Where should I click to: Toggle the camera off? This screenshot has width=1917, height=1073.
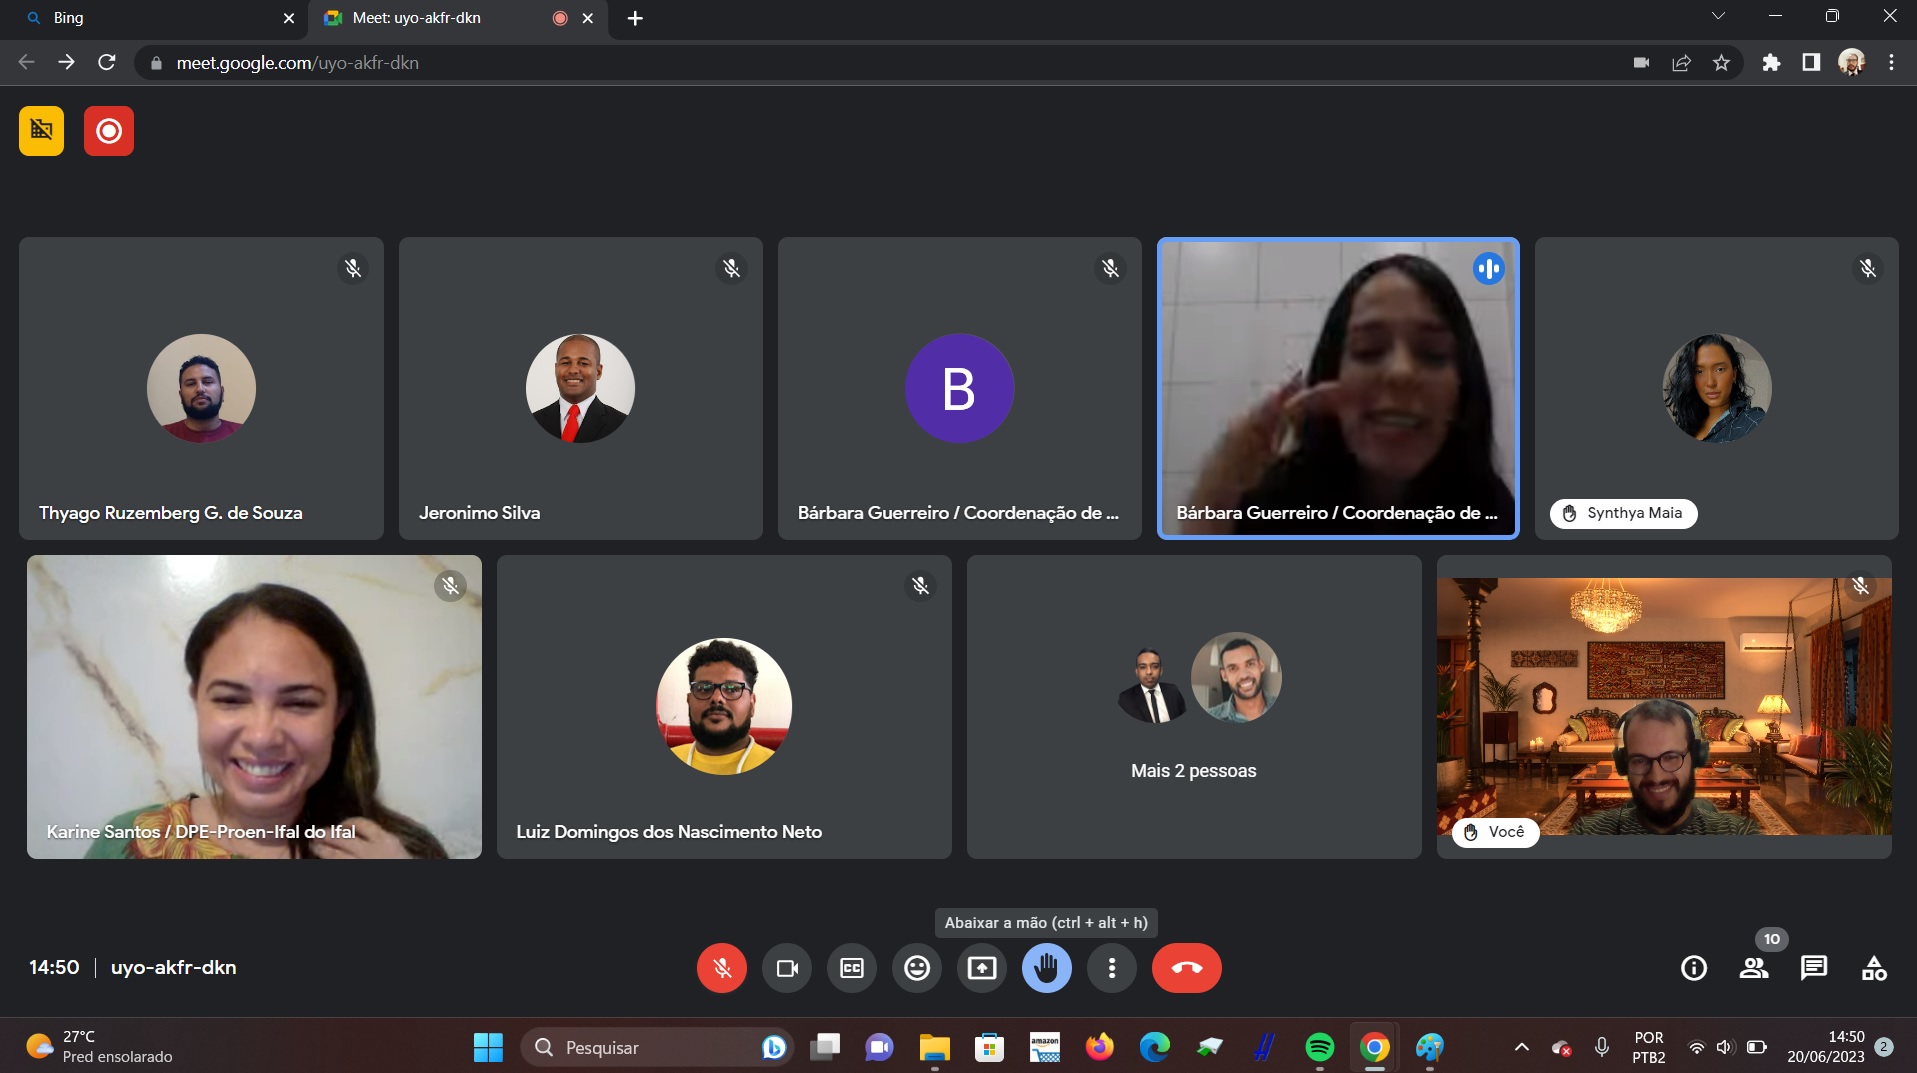click(787, 968)
